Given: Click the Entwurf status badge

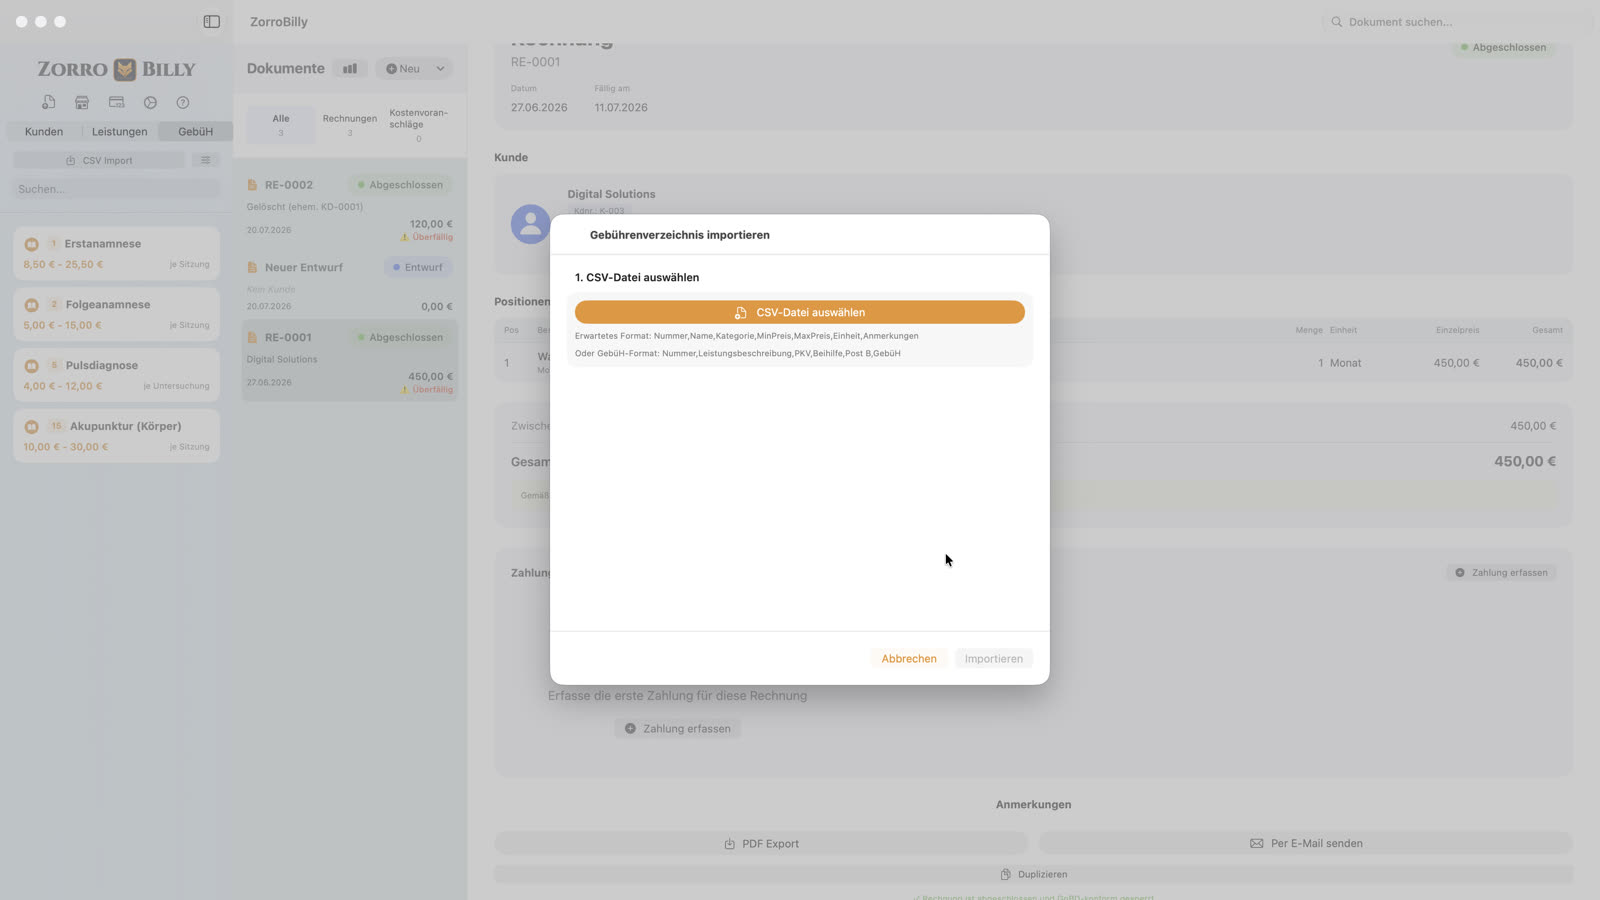Looking at the screenshot, I should click(418, 267).
